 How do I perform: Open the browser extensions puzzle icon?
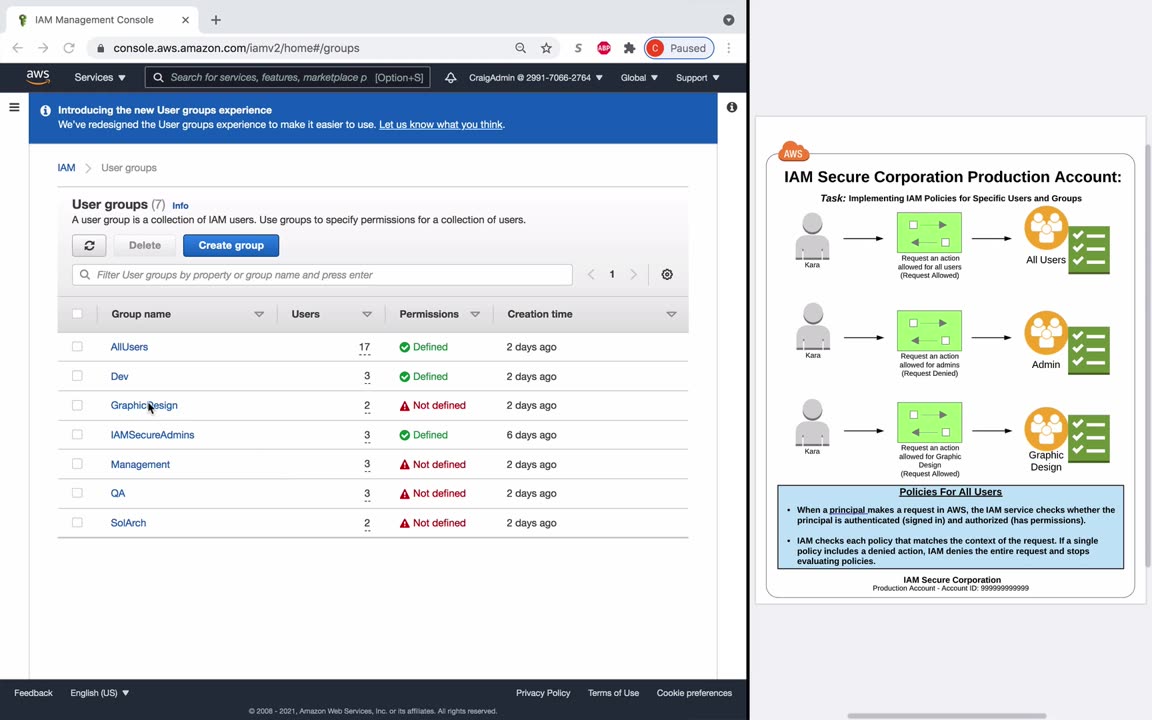[x=629, y=48]
